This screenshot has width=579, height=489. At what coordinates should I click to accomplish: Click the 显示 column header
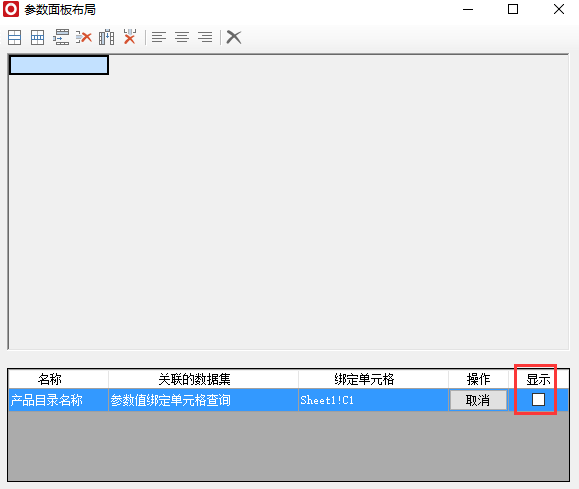click(538, 379)
